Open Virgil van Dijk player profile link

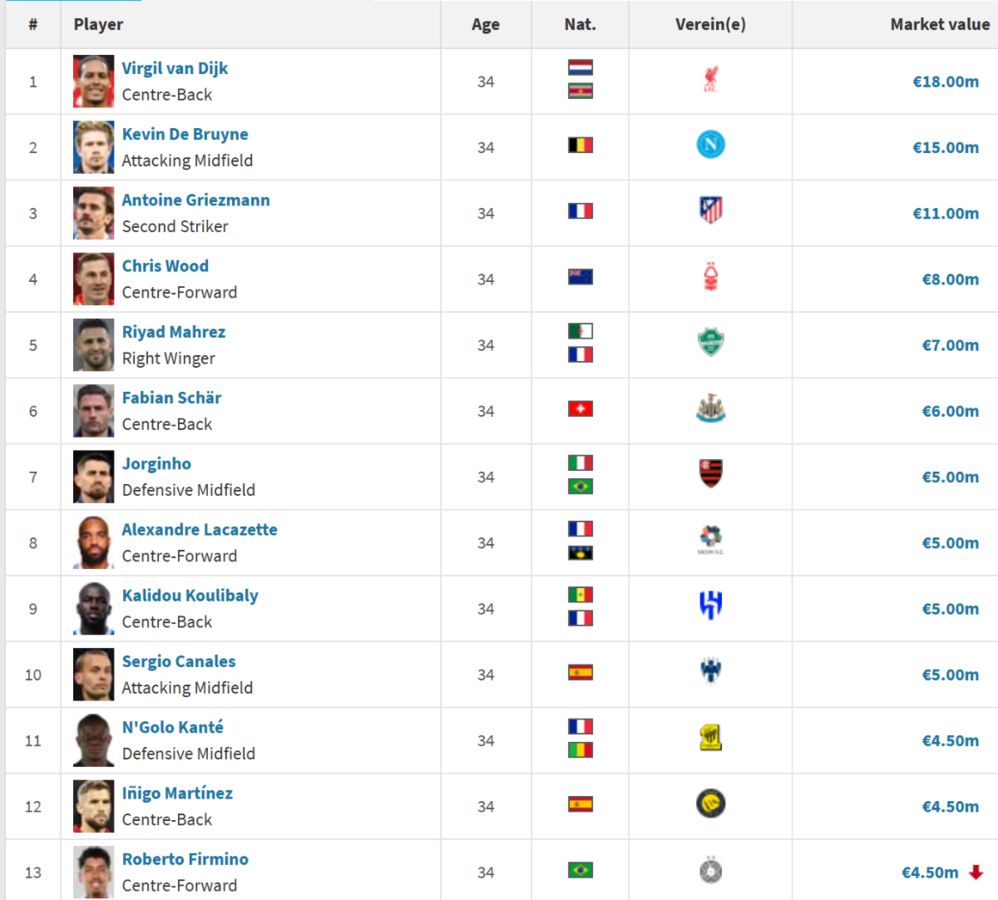tap(175, 69)
